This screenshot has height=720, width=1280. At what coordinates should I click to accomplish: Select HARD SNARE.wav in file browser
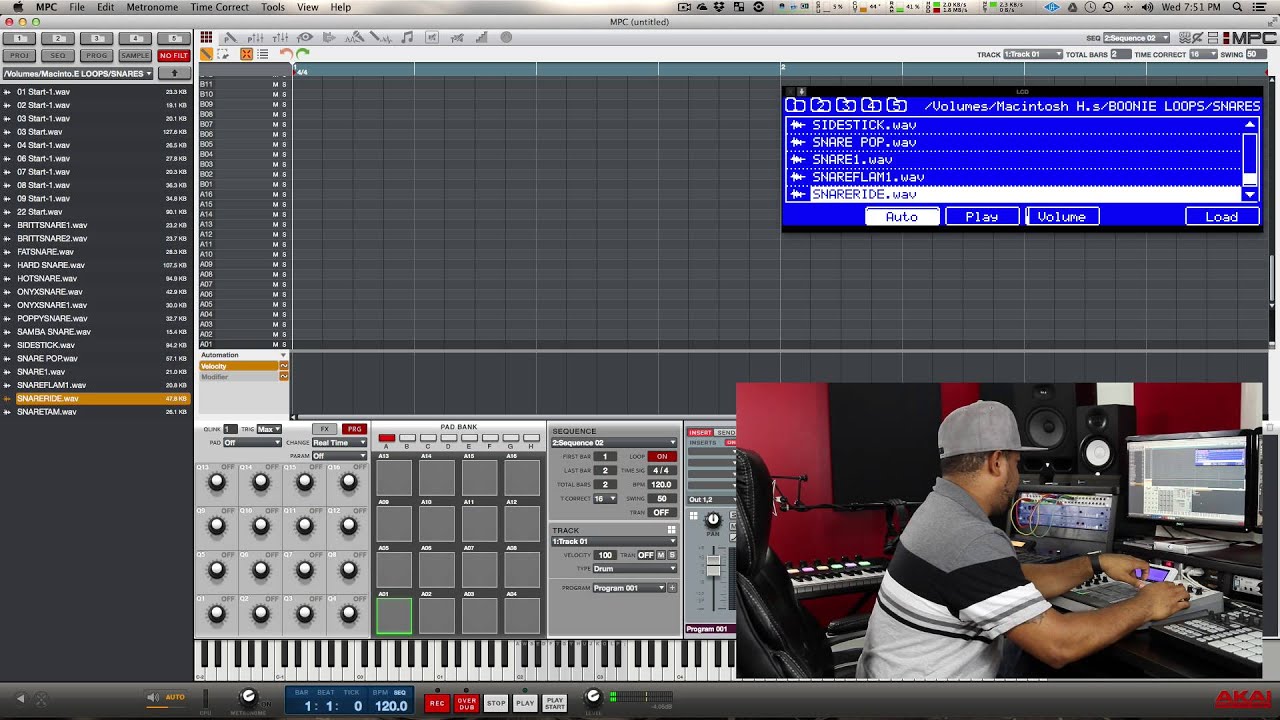(x=51, y=265)
